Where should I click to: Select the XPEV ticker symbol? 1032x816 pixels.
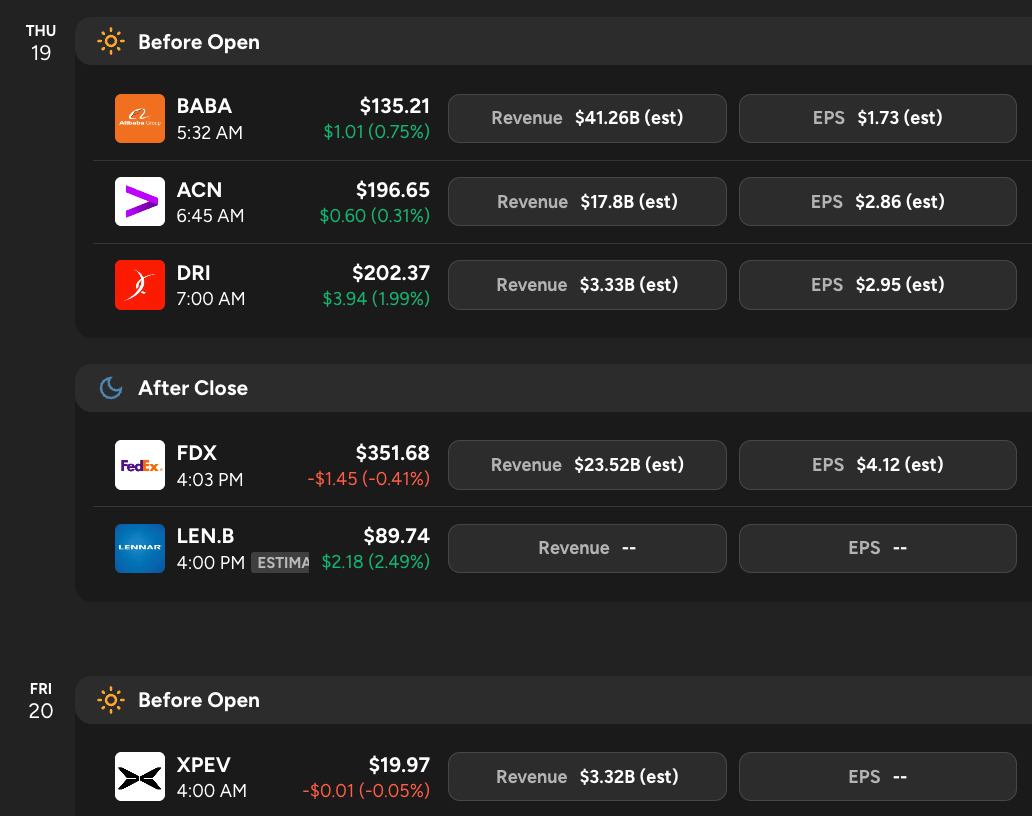[203, 765]
